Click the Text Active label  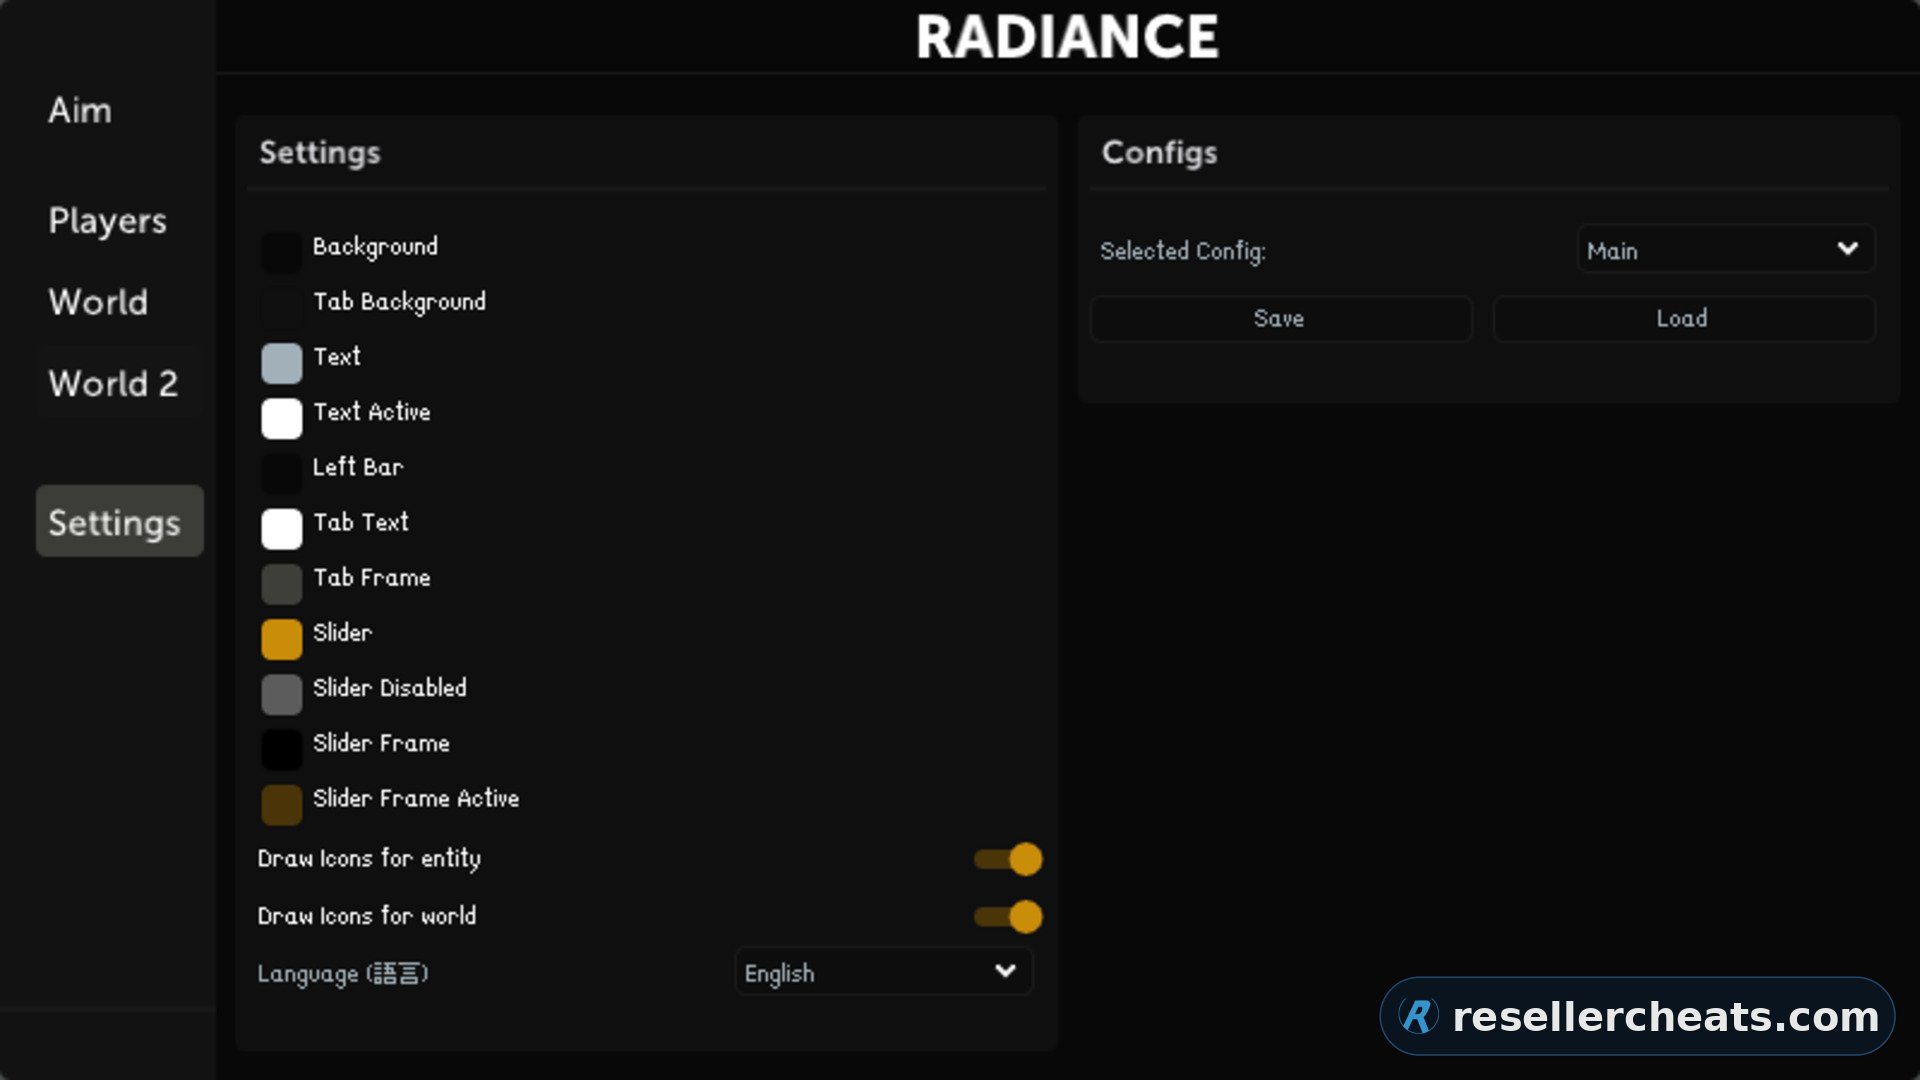(372, 412)
